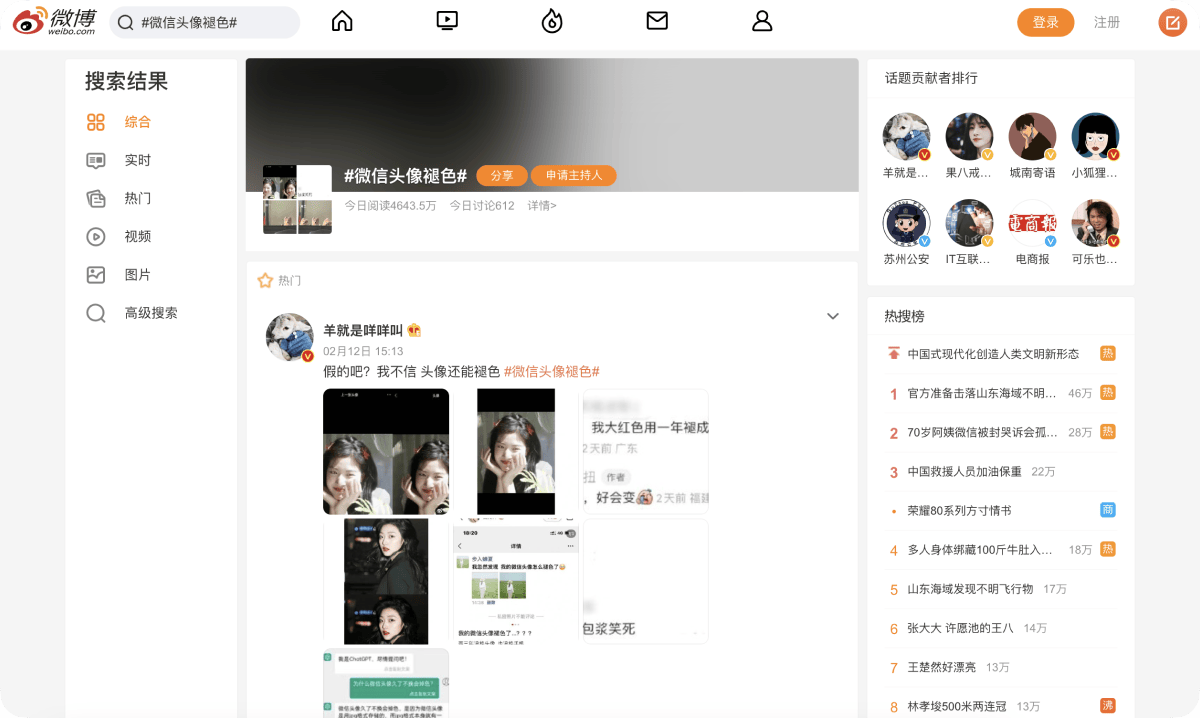Open the messages envelope icon
Image resolution: width=1200 pixels, height=718 pixels.
coord(657,20)
